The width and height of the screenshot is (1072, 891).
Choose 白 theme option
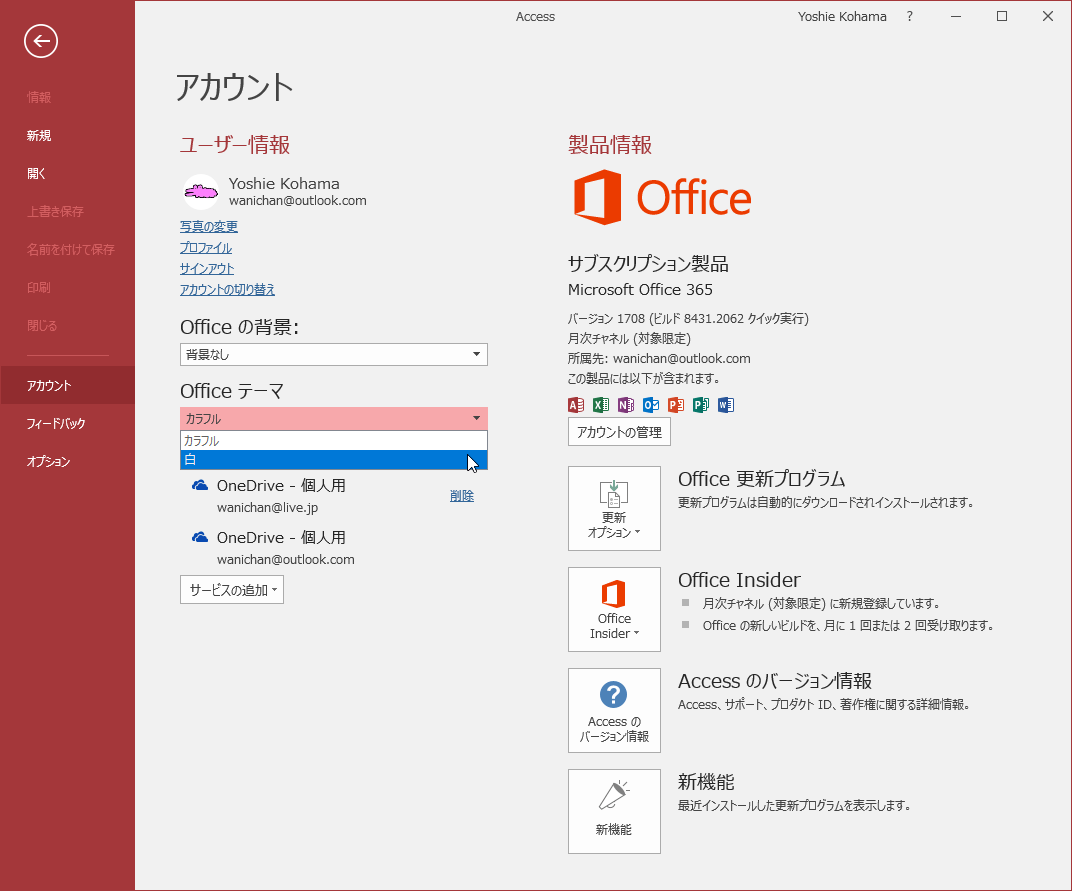click(x=334, y=460)
